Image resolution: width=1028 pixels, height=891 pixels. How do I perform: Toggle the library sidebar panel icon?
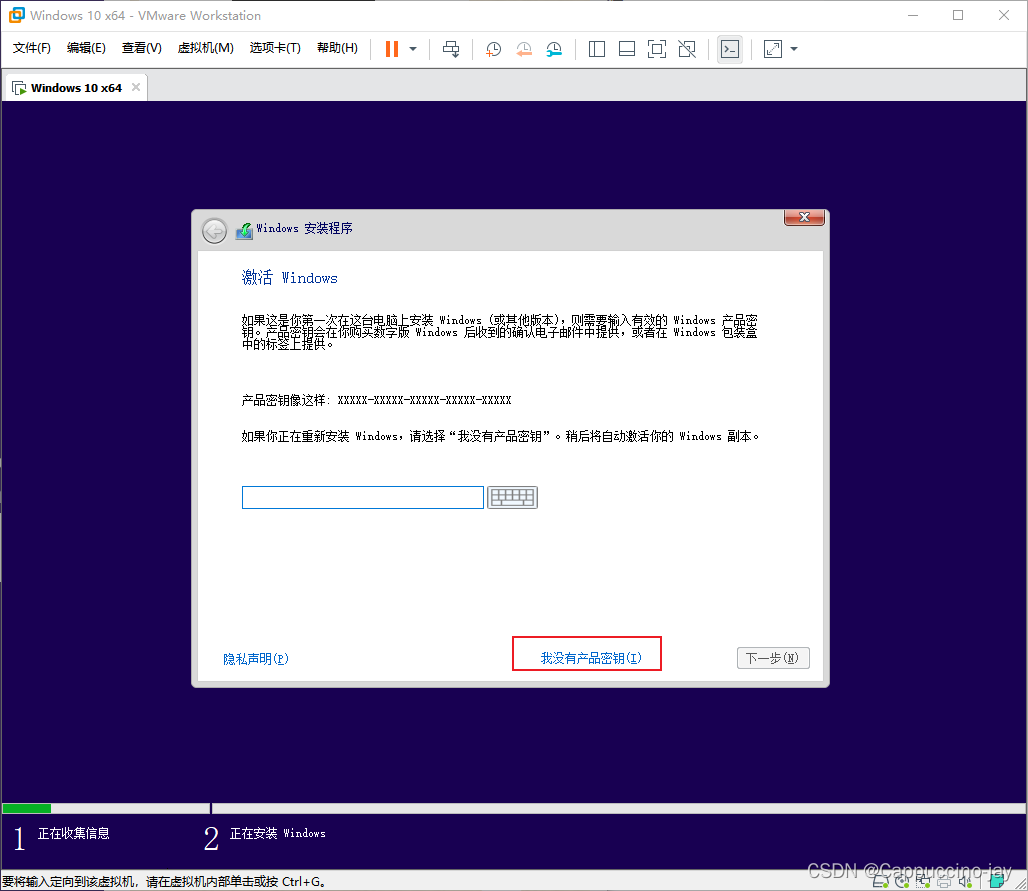597,49
